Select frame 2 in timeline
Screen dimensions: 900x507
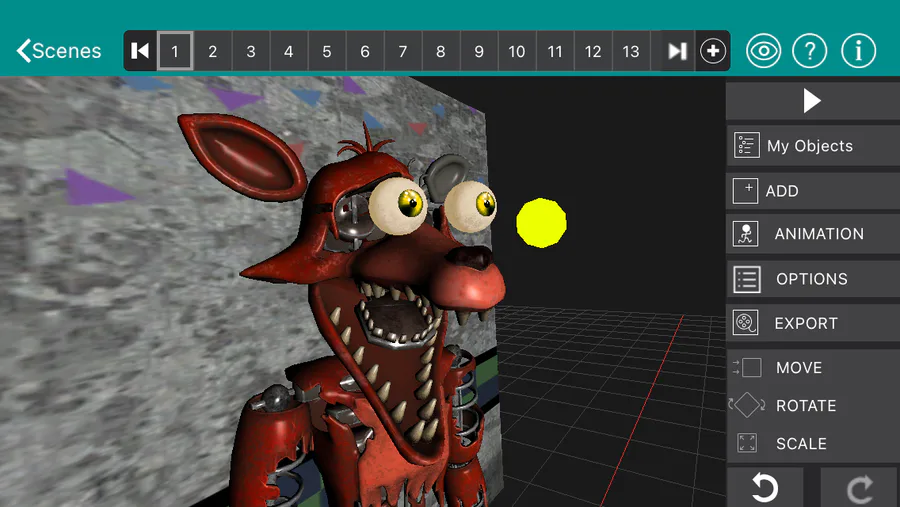(213, 51)
